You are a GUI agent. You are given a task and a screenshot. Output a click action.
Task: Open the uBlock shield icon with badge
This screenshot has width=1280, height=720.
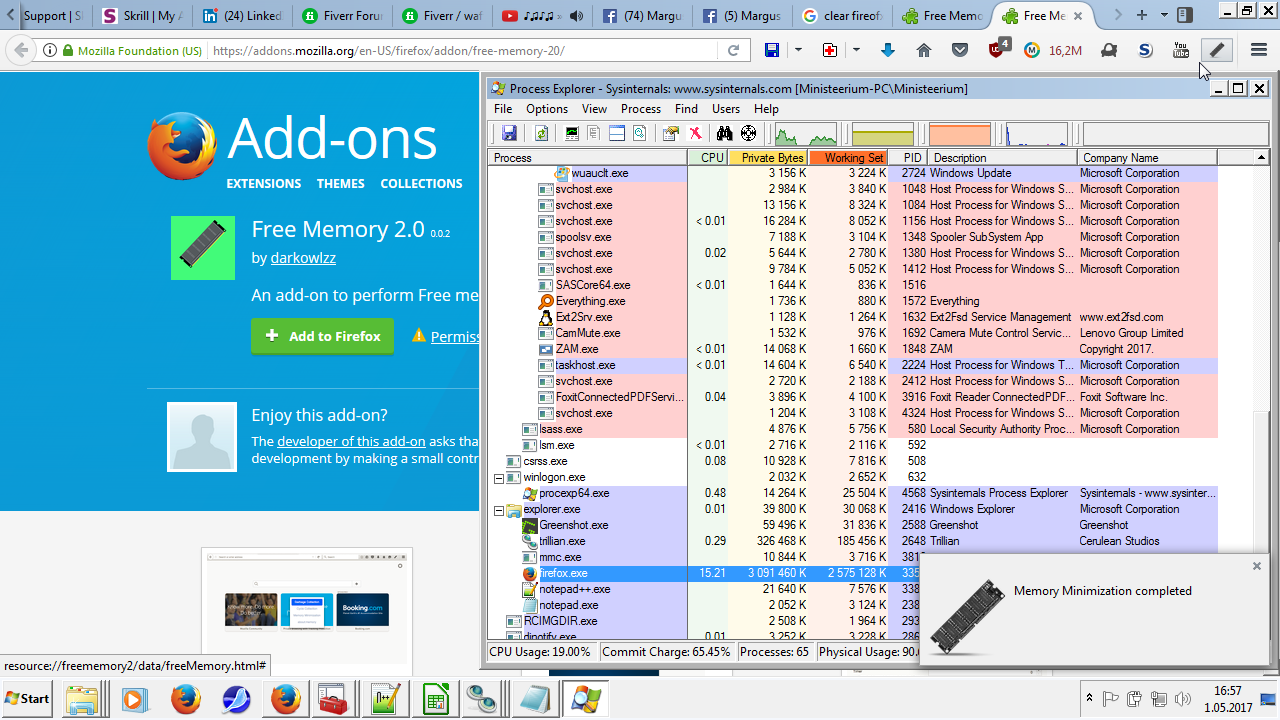pyautogui.click(x=998, y=48)
